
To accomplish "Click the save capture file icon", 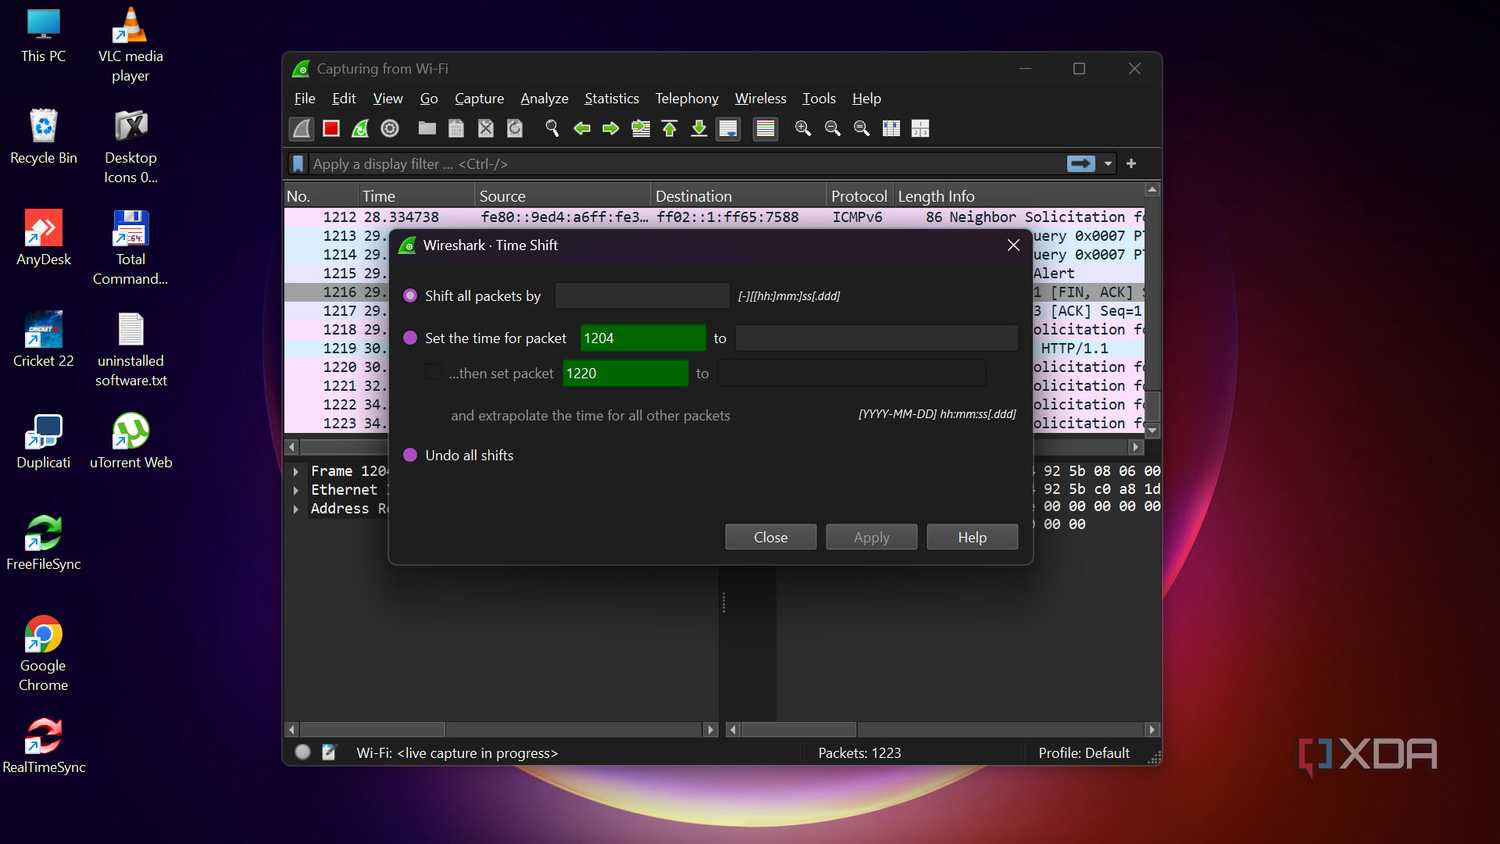I will [456, 128].
